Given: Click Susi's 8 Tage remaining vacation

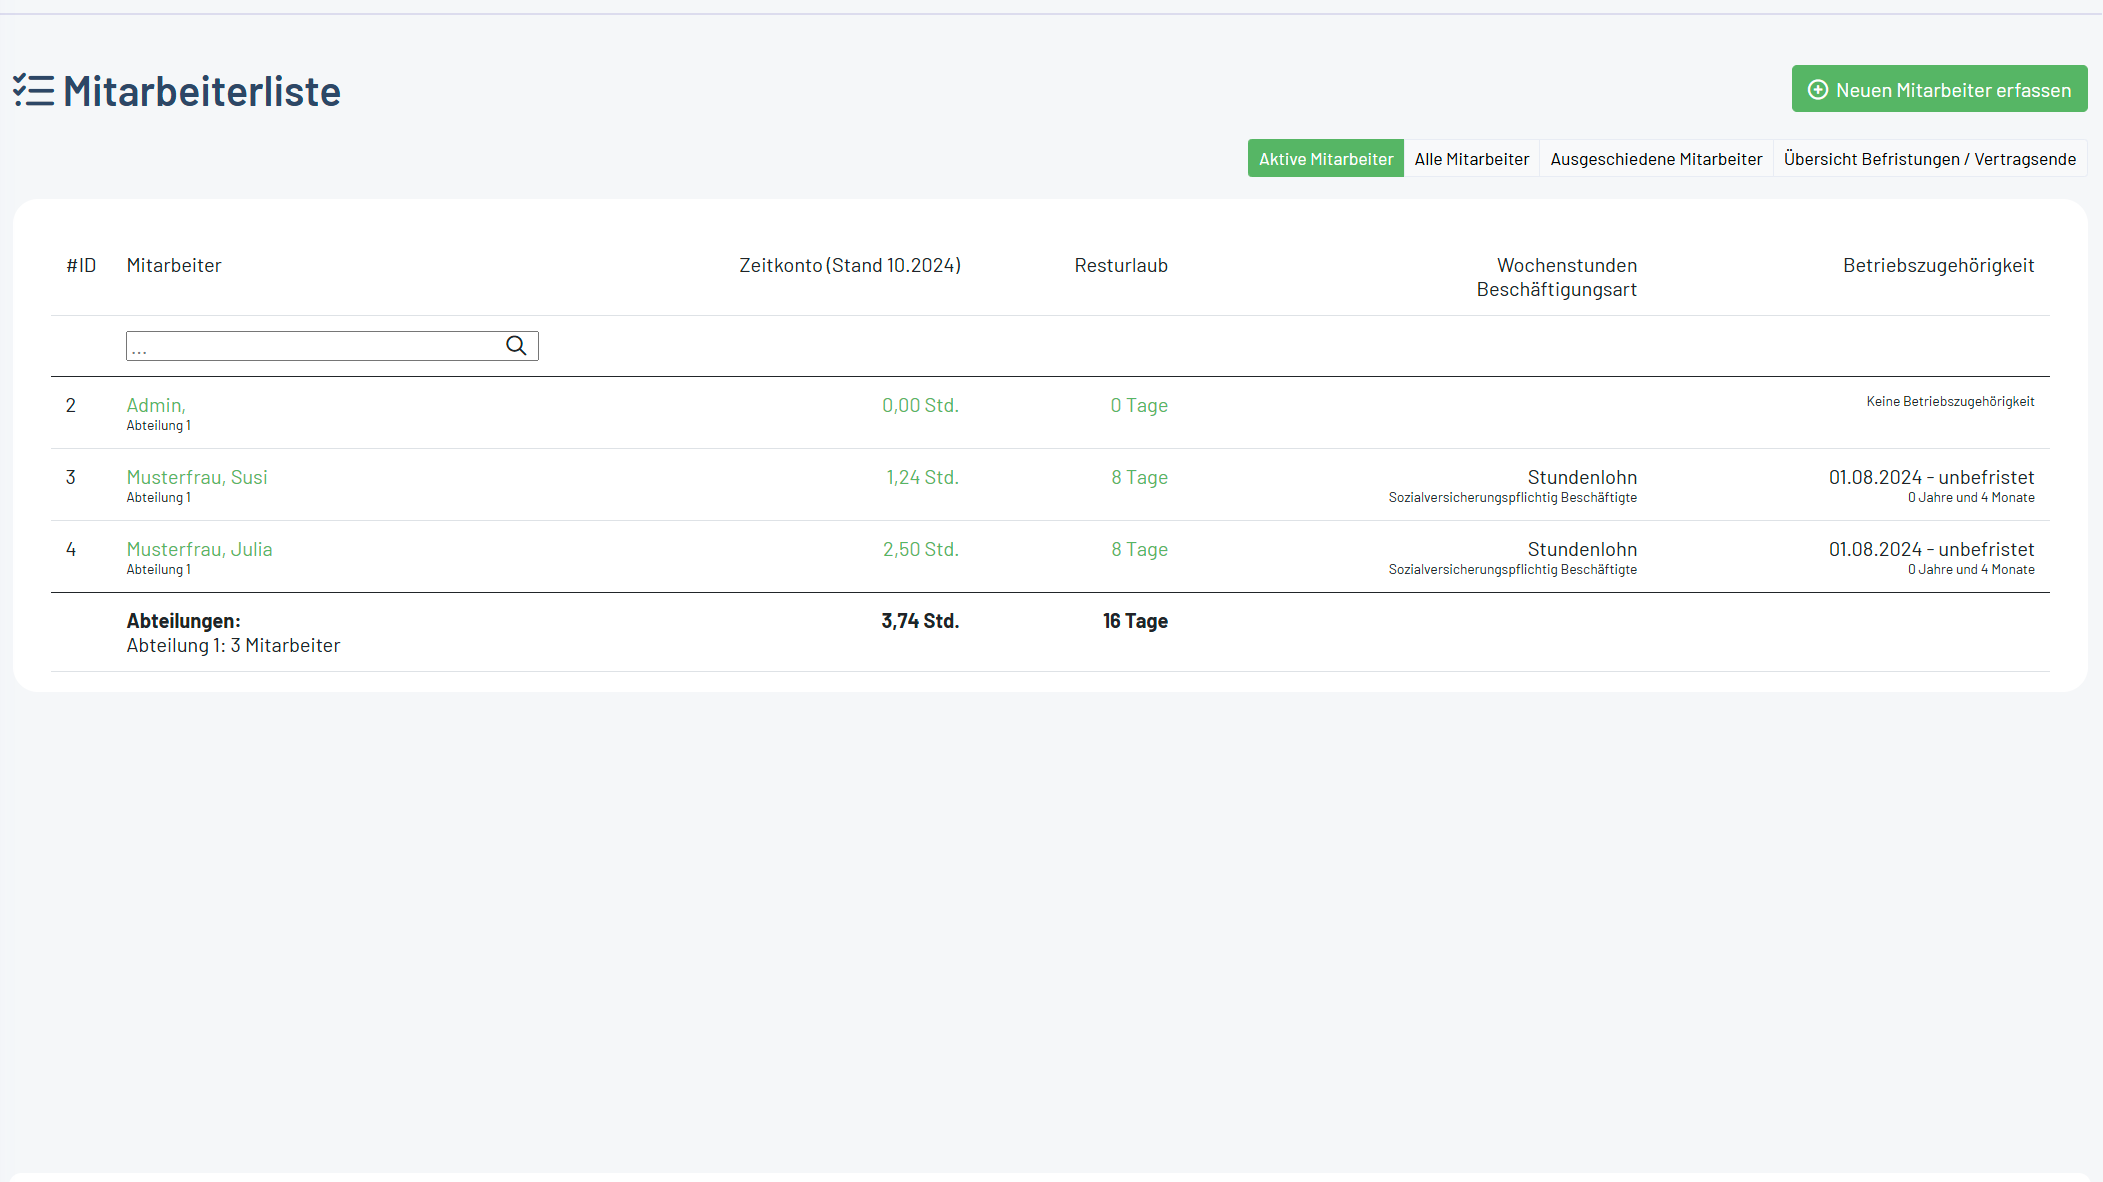Looking at the screenshot, I should [x=1139, y=477].
